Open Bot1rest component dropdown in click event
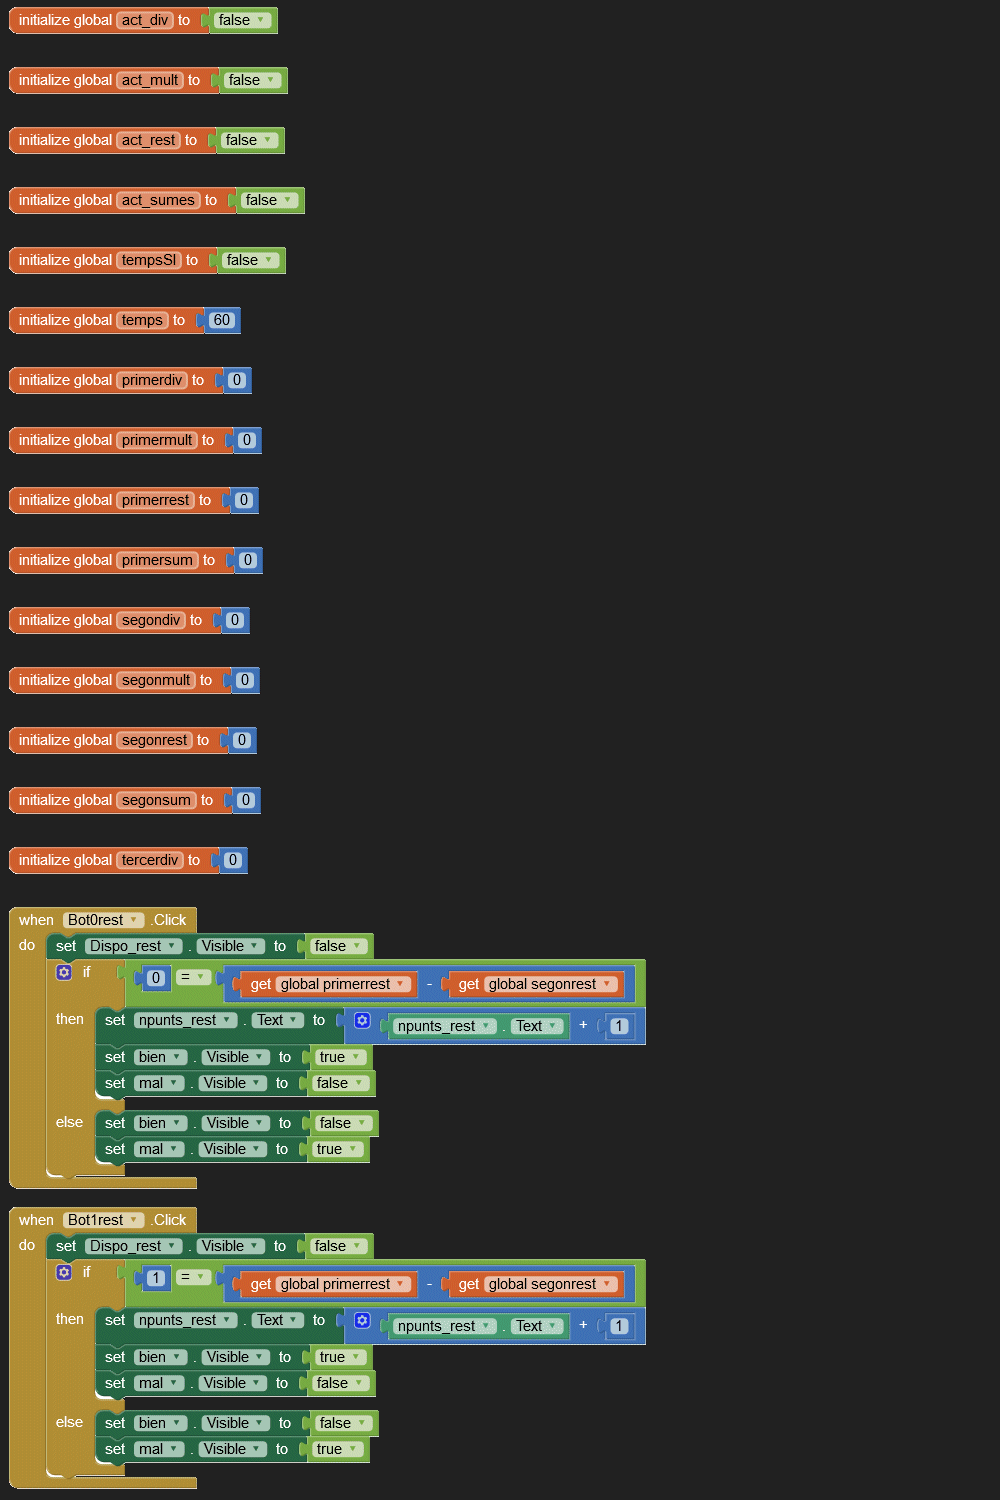Image resolution: width=1000 pixels, height=1500 pixels. point(134,1221)
